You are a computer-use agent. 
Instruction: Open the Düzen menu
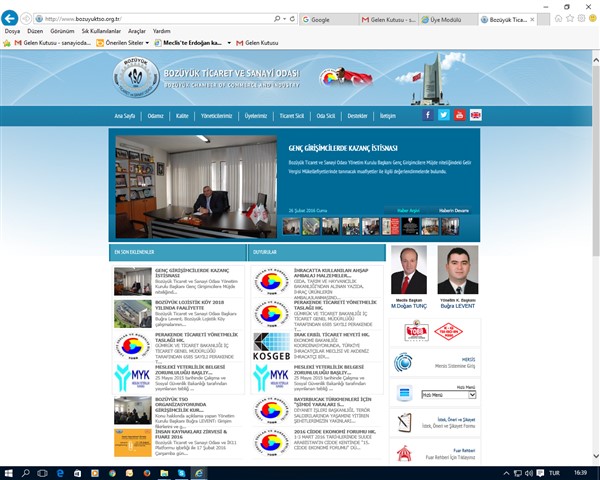tap(35, 31)
